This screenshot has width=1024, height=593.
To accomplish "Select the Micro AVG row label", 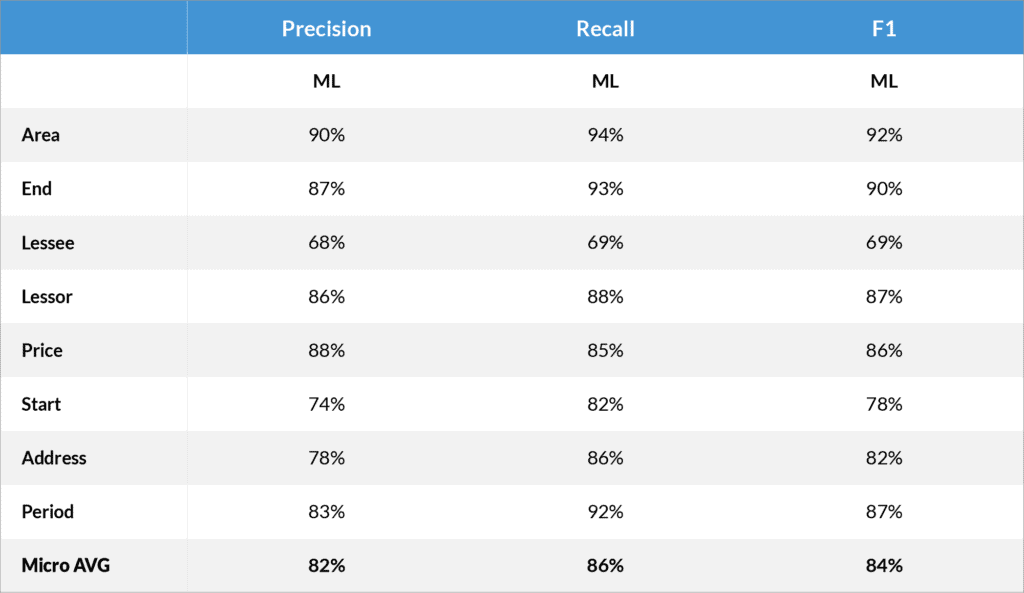I will pyautogui.click(x=66, y=566).
